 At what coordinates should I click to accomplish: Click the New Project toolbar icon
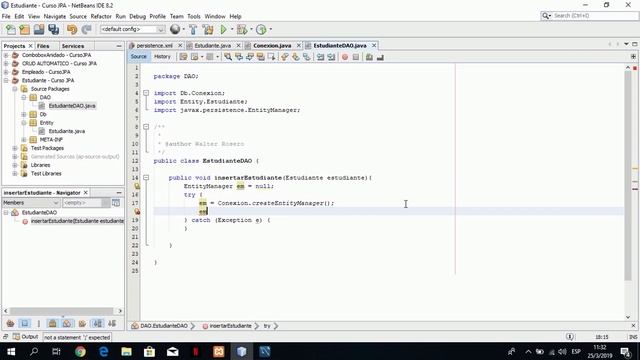(24, 29)
